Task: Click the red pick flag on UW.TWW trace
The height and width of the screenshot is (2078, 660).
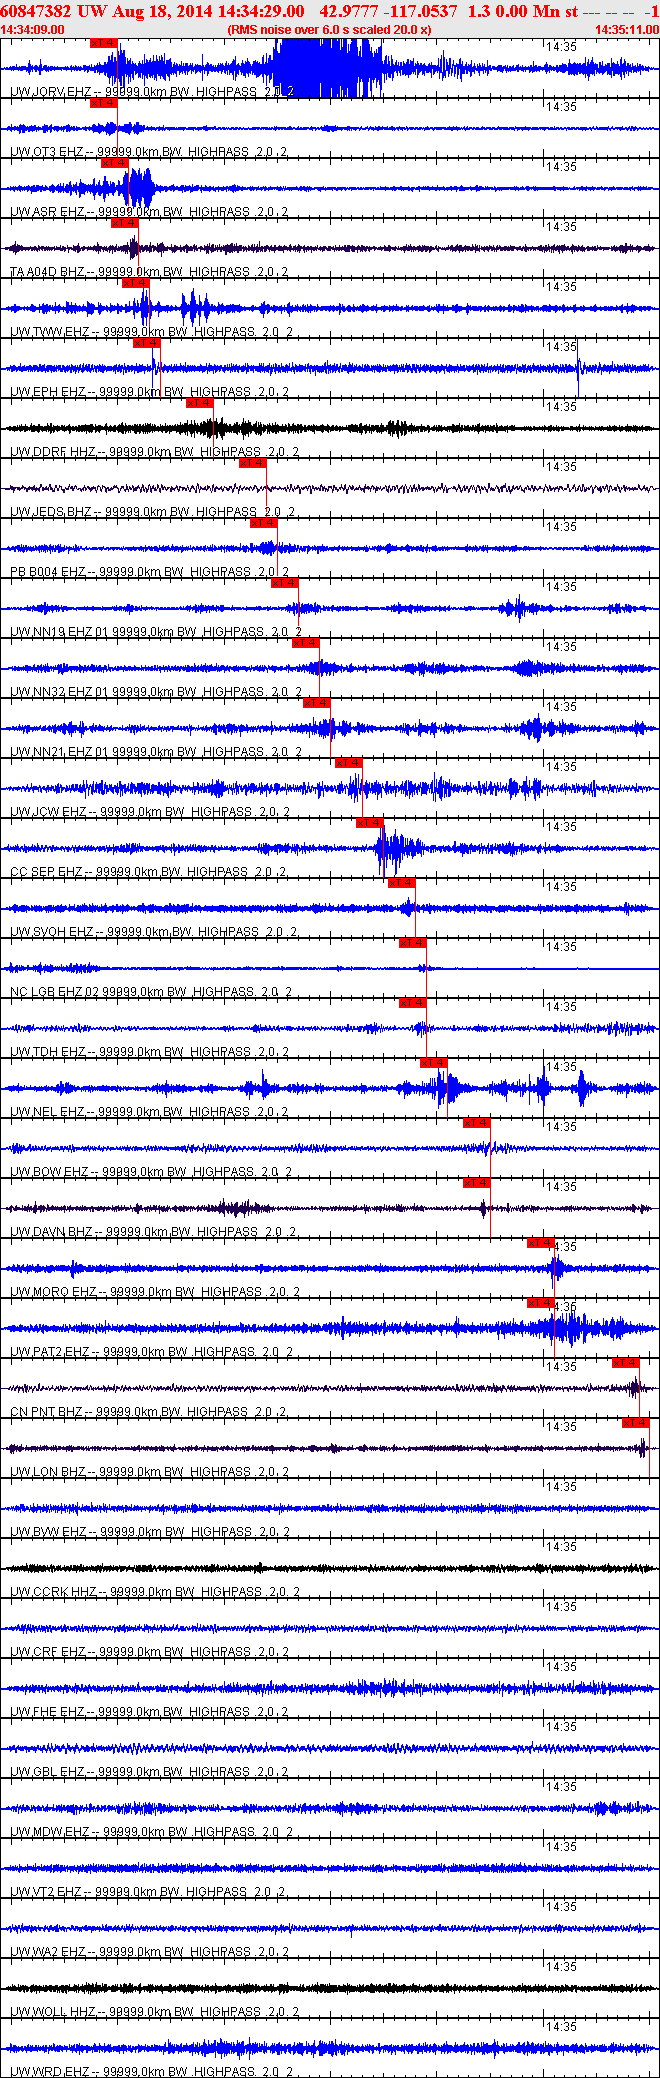Action: (136, 283)
